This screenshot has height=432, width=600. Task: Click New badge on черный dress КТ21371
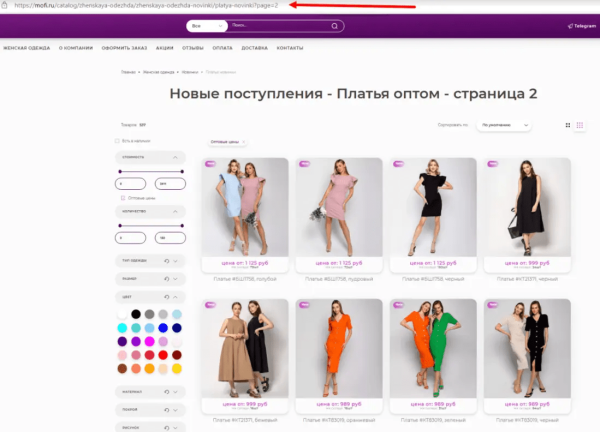click(492, 164)
